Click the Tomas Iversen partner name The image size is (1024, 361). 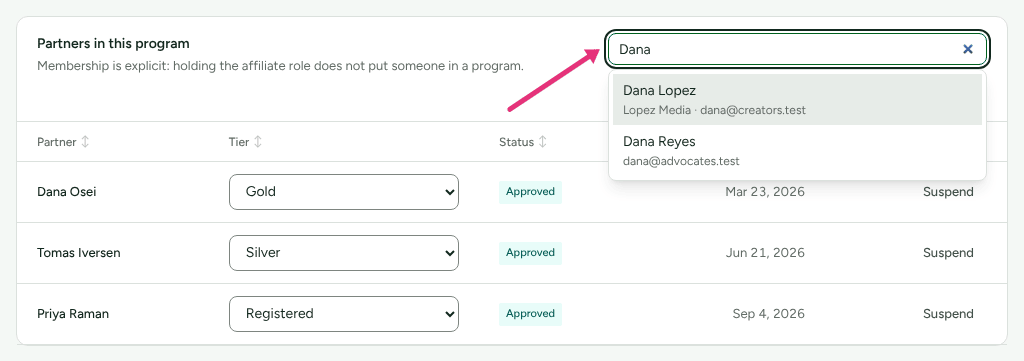[78, 253]
